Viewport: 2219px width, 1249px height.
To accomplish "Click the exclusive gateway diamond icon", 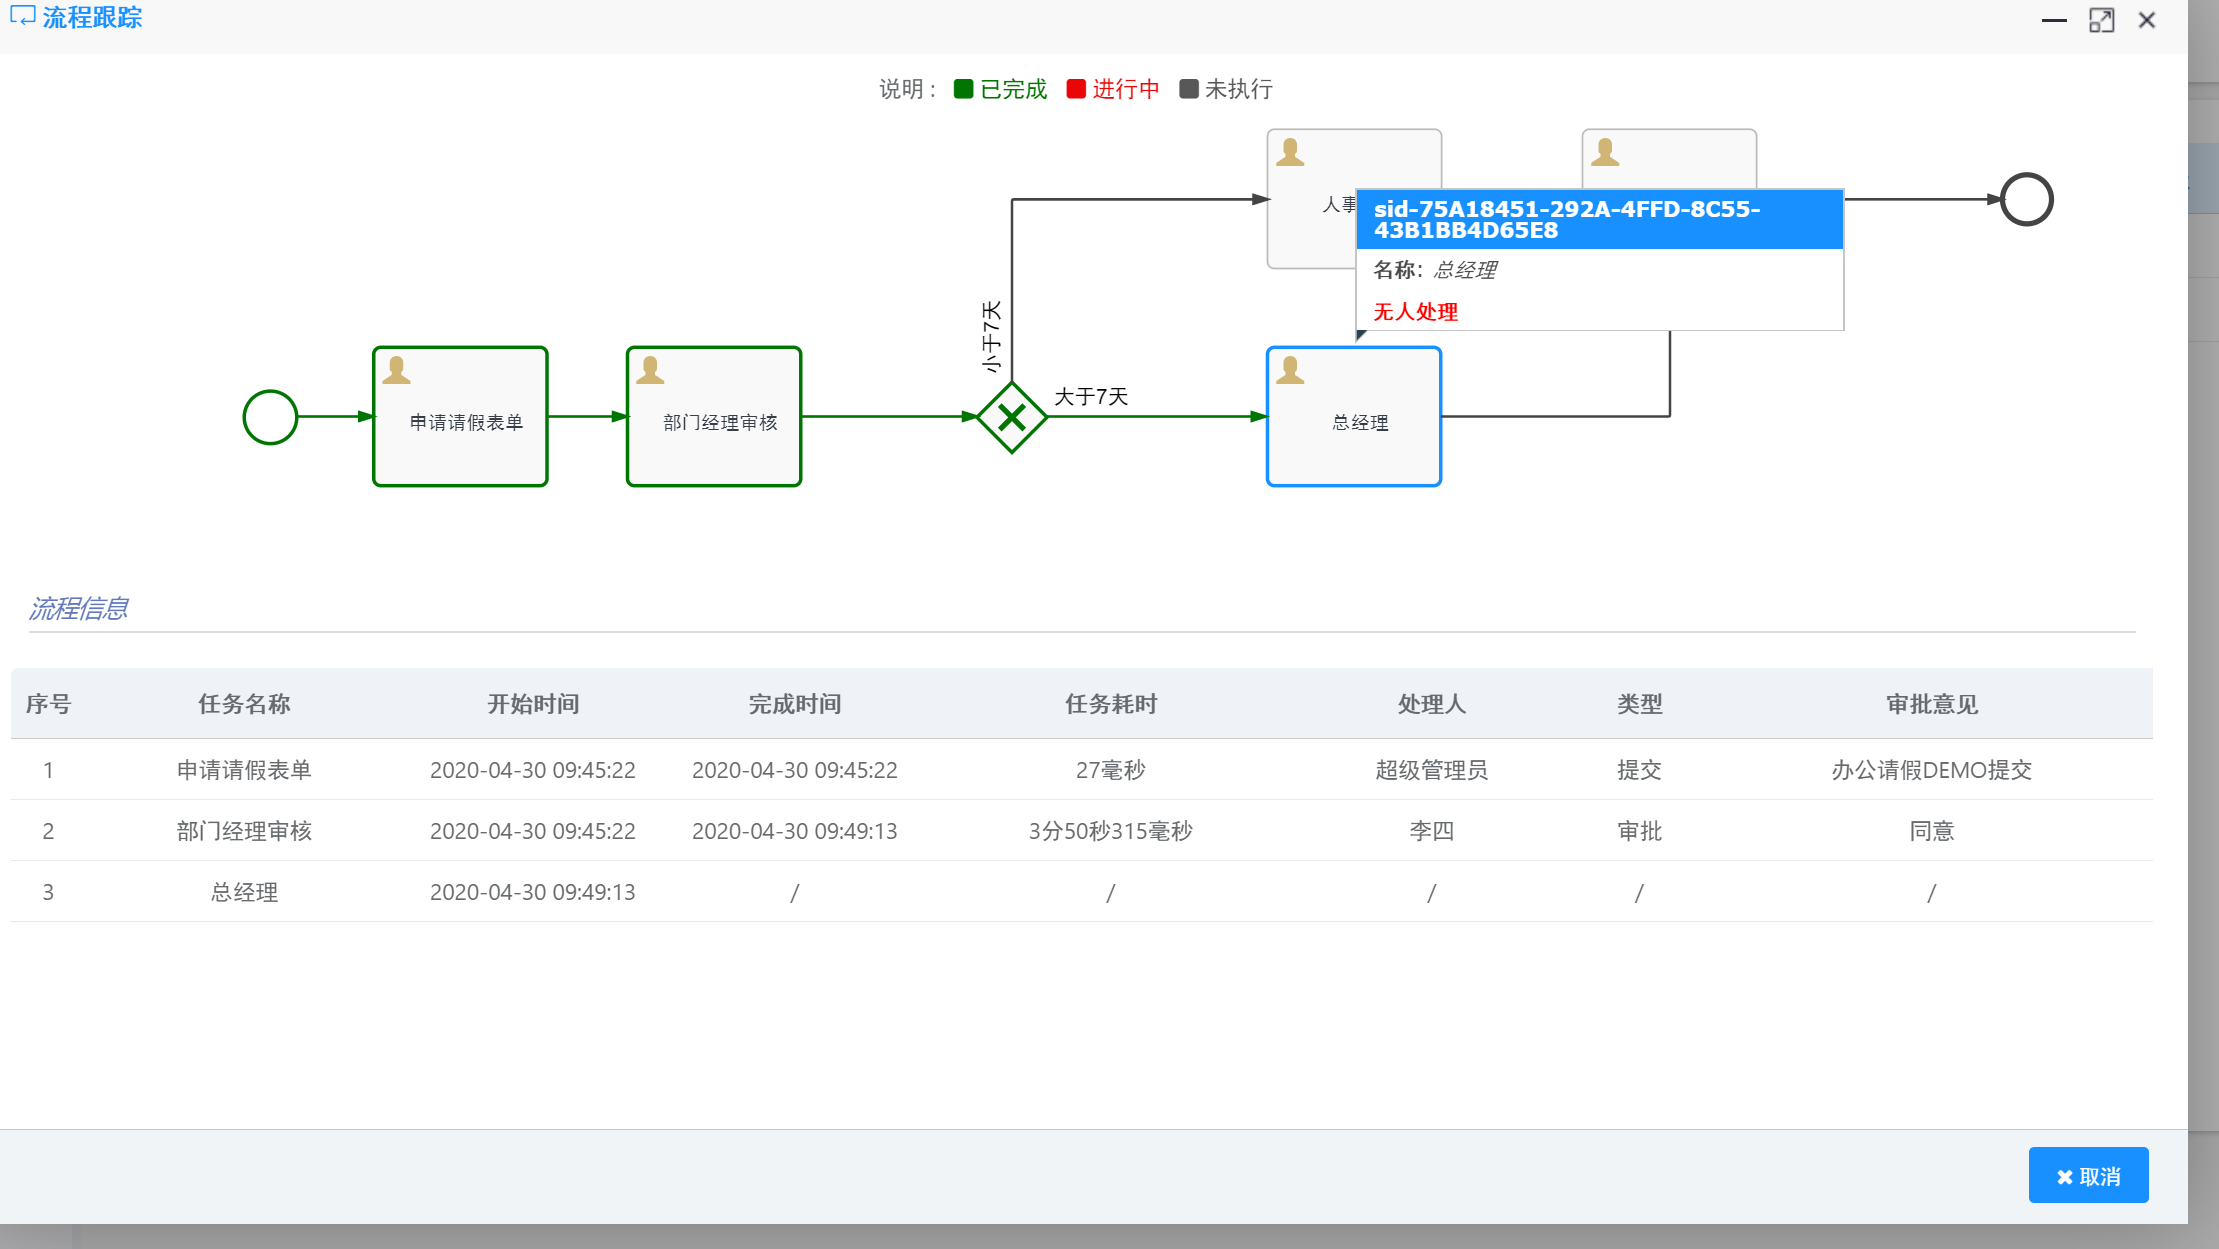I will pyautogui.click(x=1012, y=417).
